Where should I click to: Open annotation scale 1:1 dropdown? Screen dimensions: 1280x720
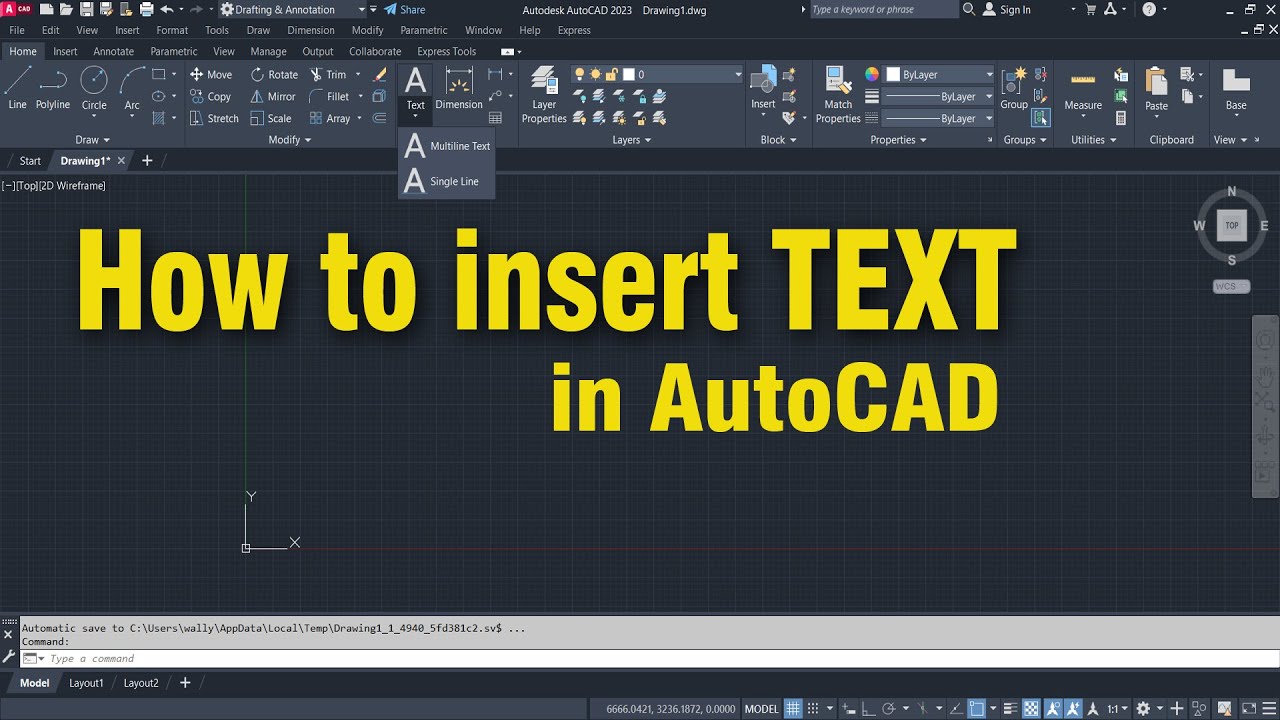tap(1120, 709)
